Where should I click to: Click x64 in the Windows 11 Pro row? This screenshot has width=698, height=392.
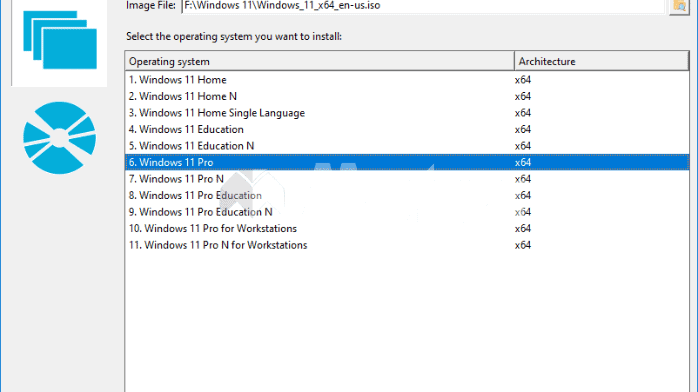(523, 162)
